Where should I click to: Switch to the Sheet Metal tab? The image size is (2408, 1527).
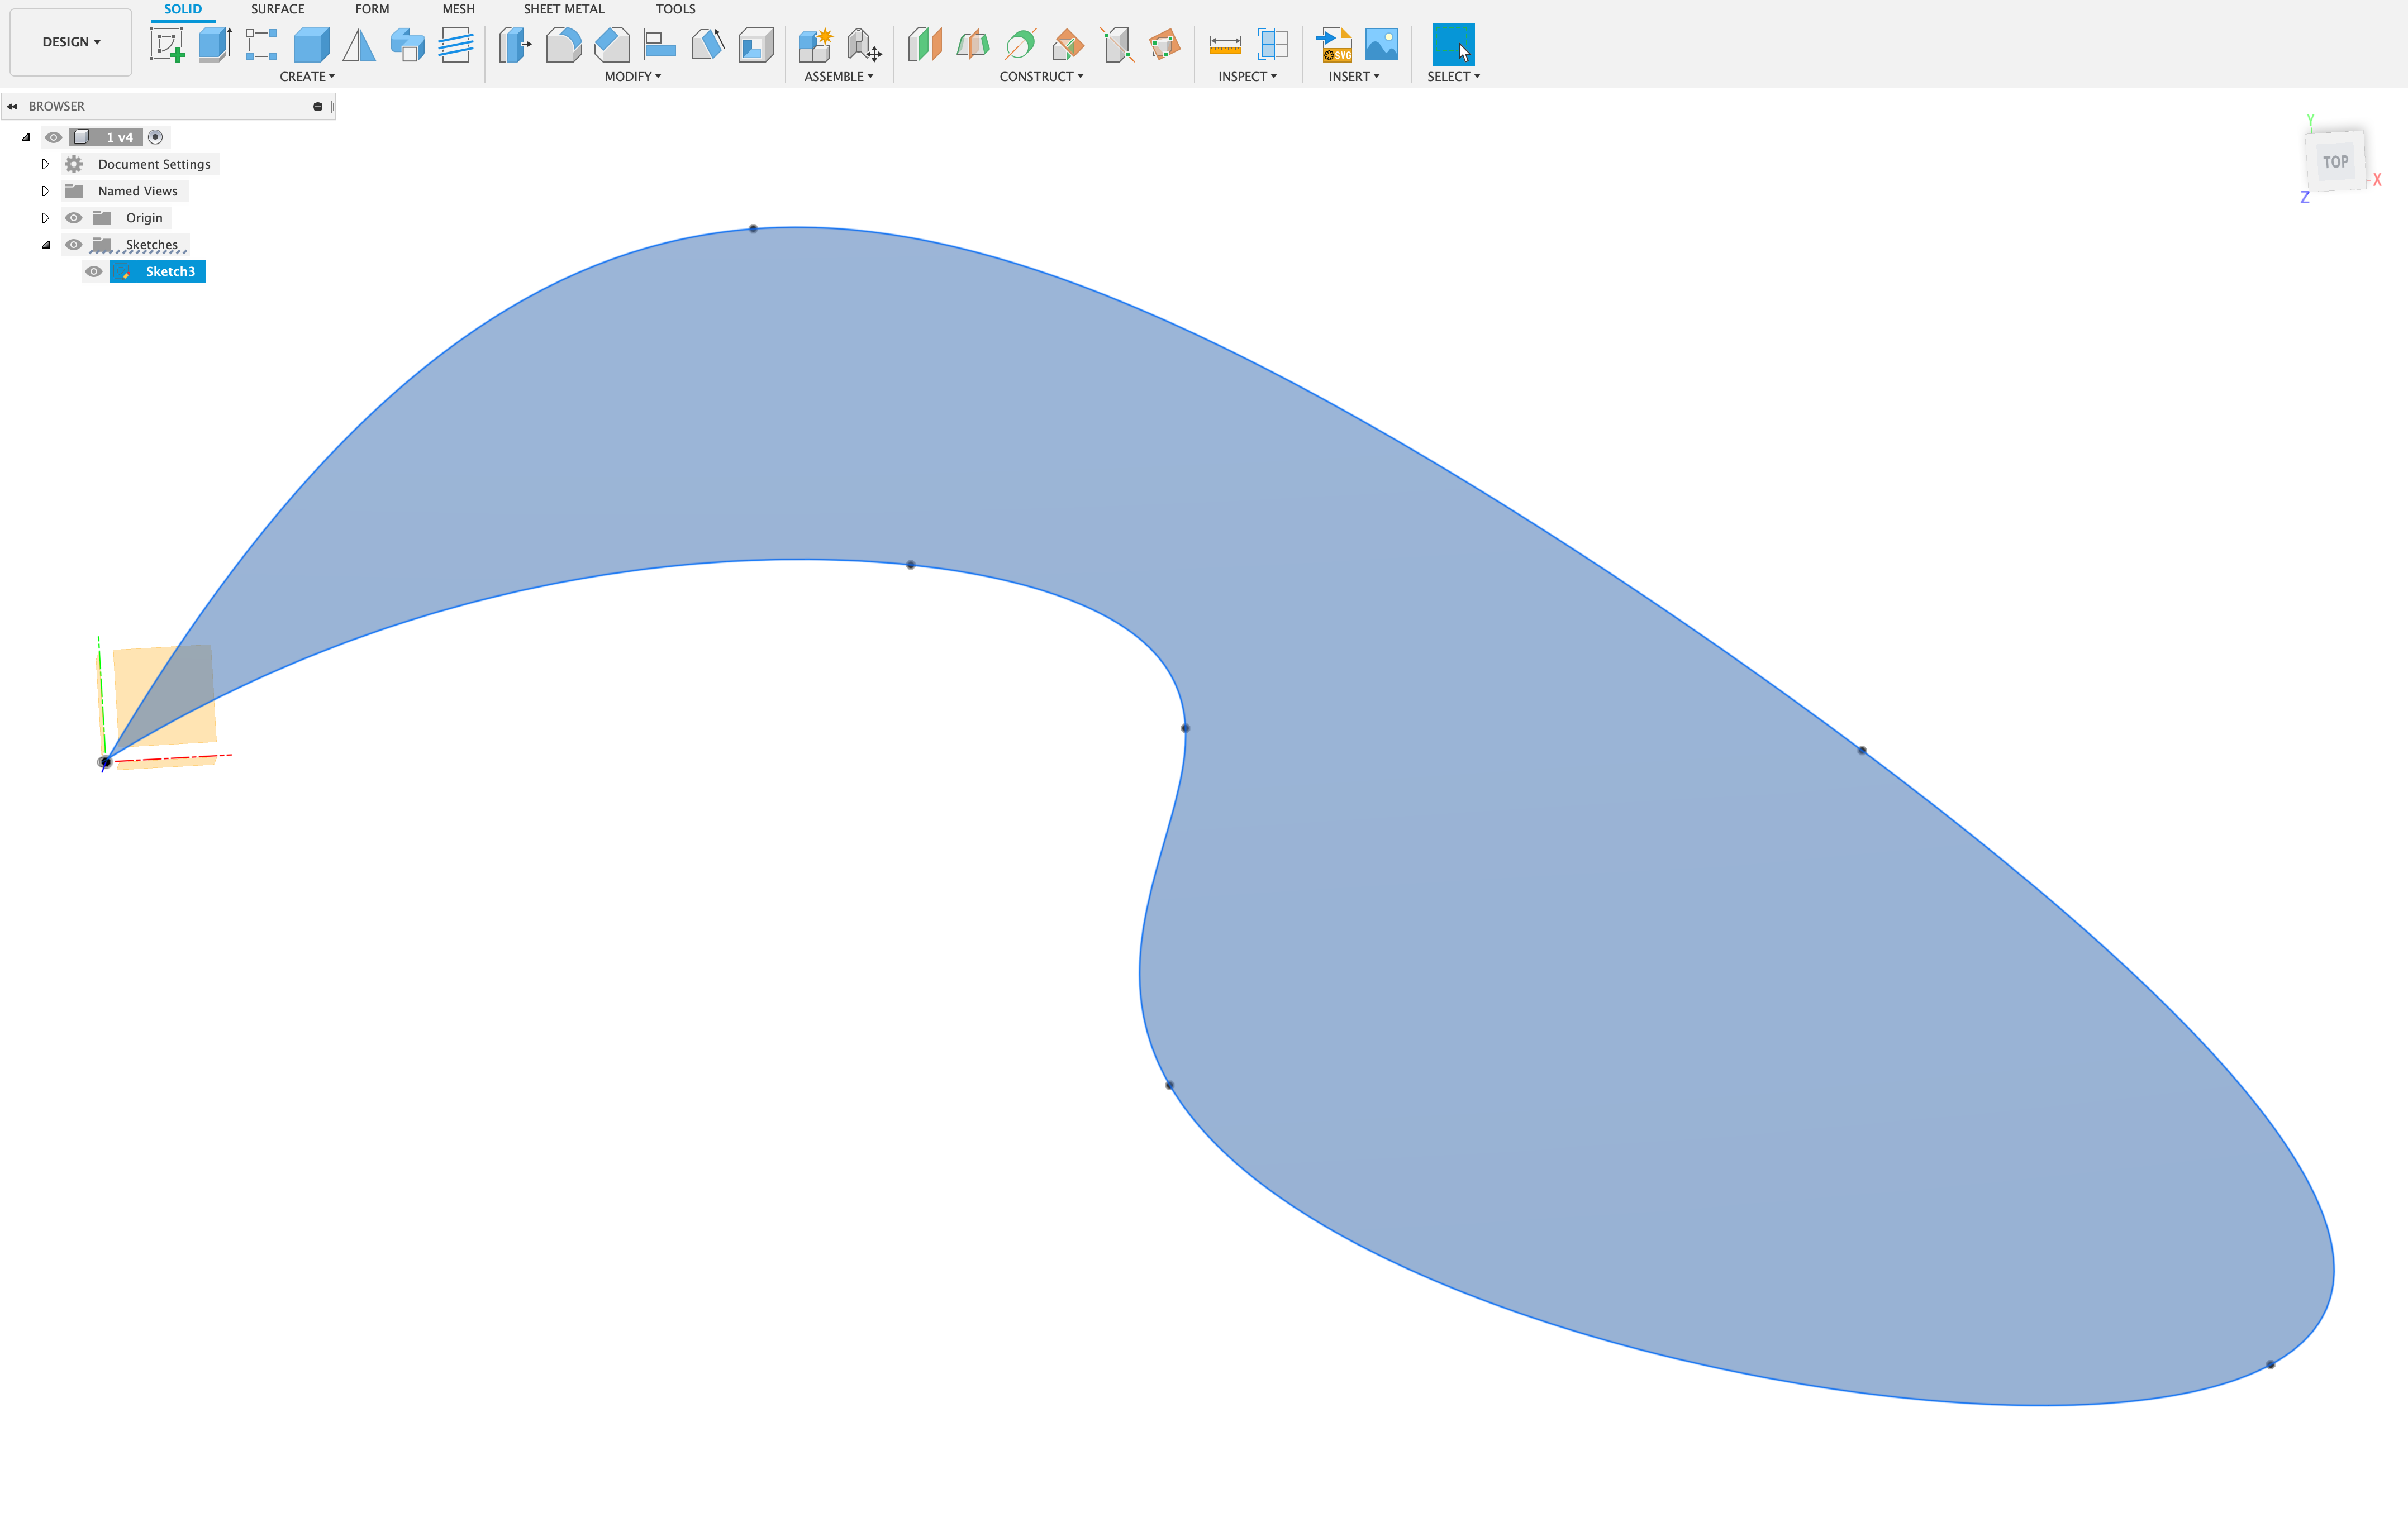[564, 9]
